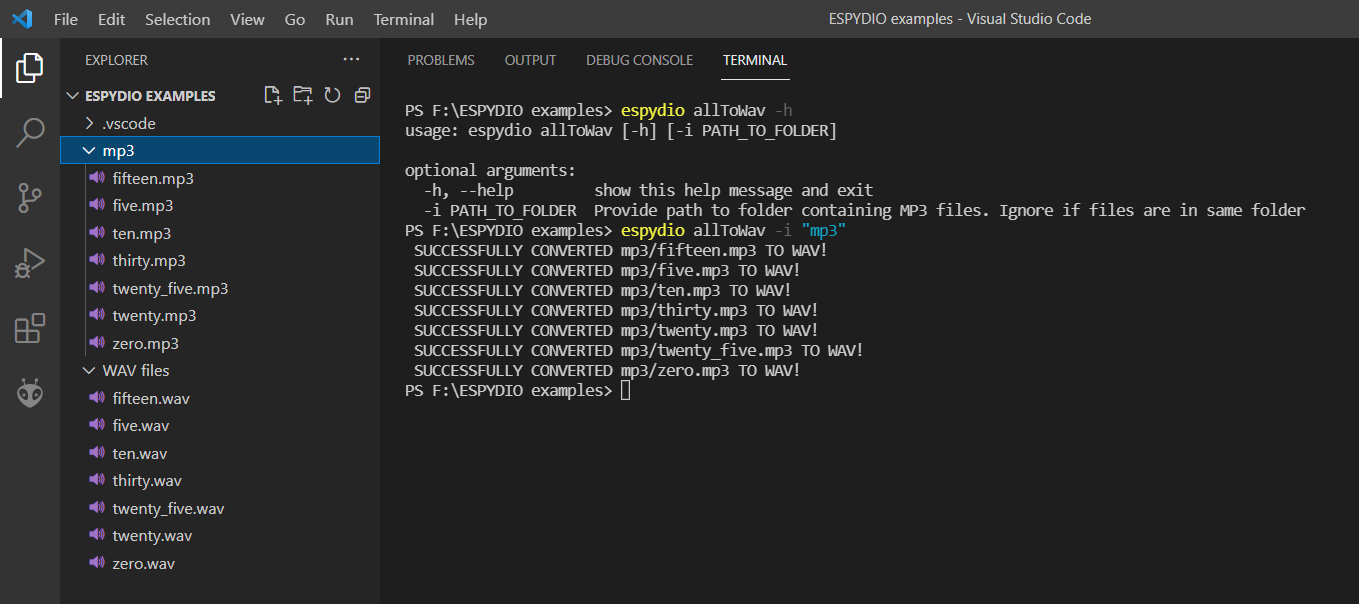Click the terminal prompt cursor area
This screenshot has width=1359, height=604.
click(626, 391)
